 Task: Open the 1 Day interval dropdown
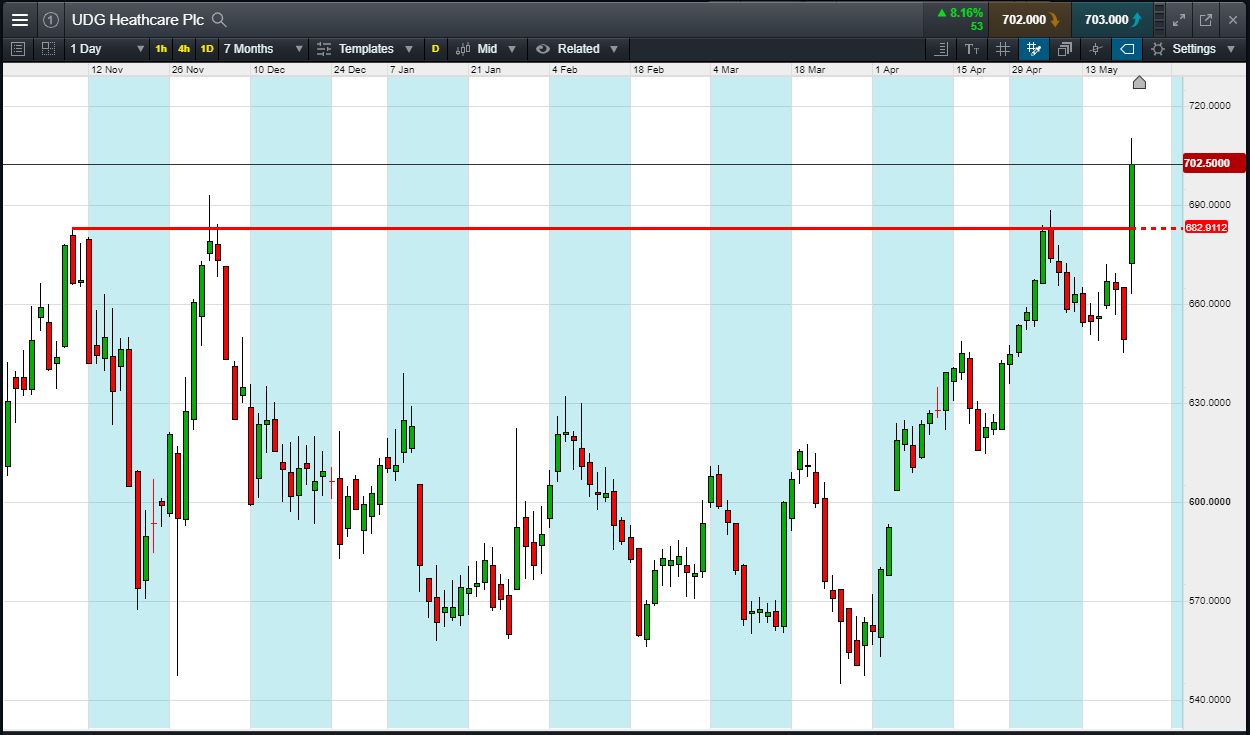pos(107,48)
